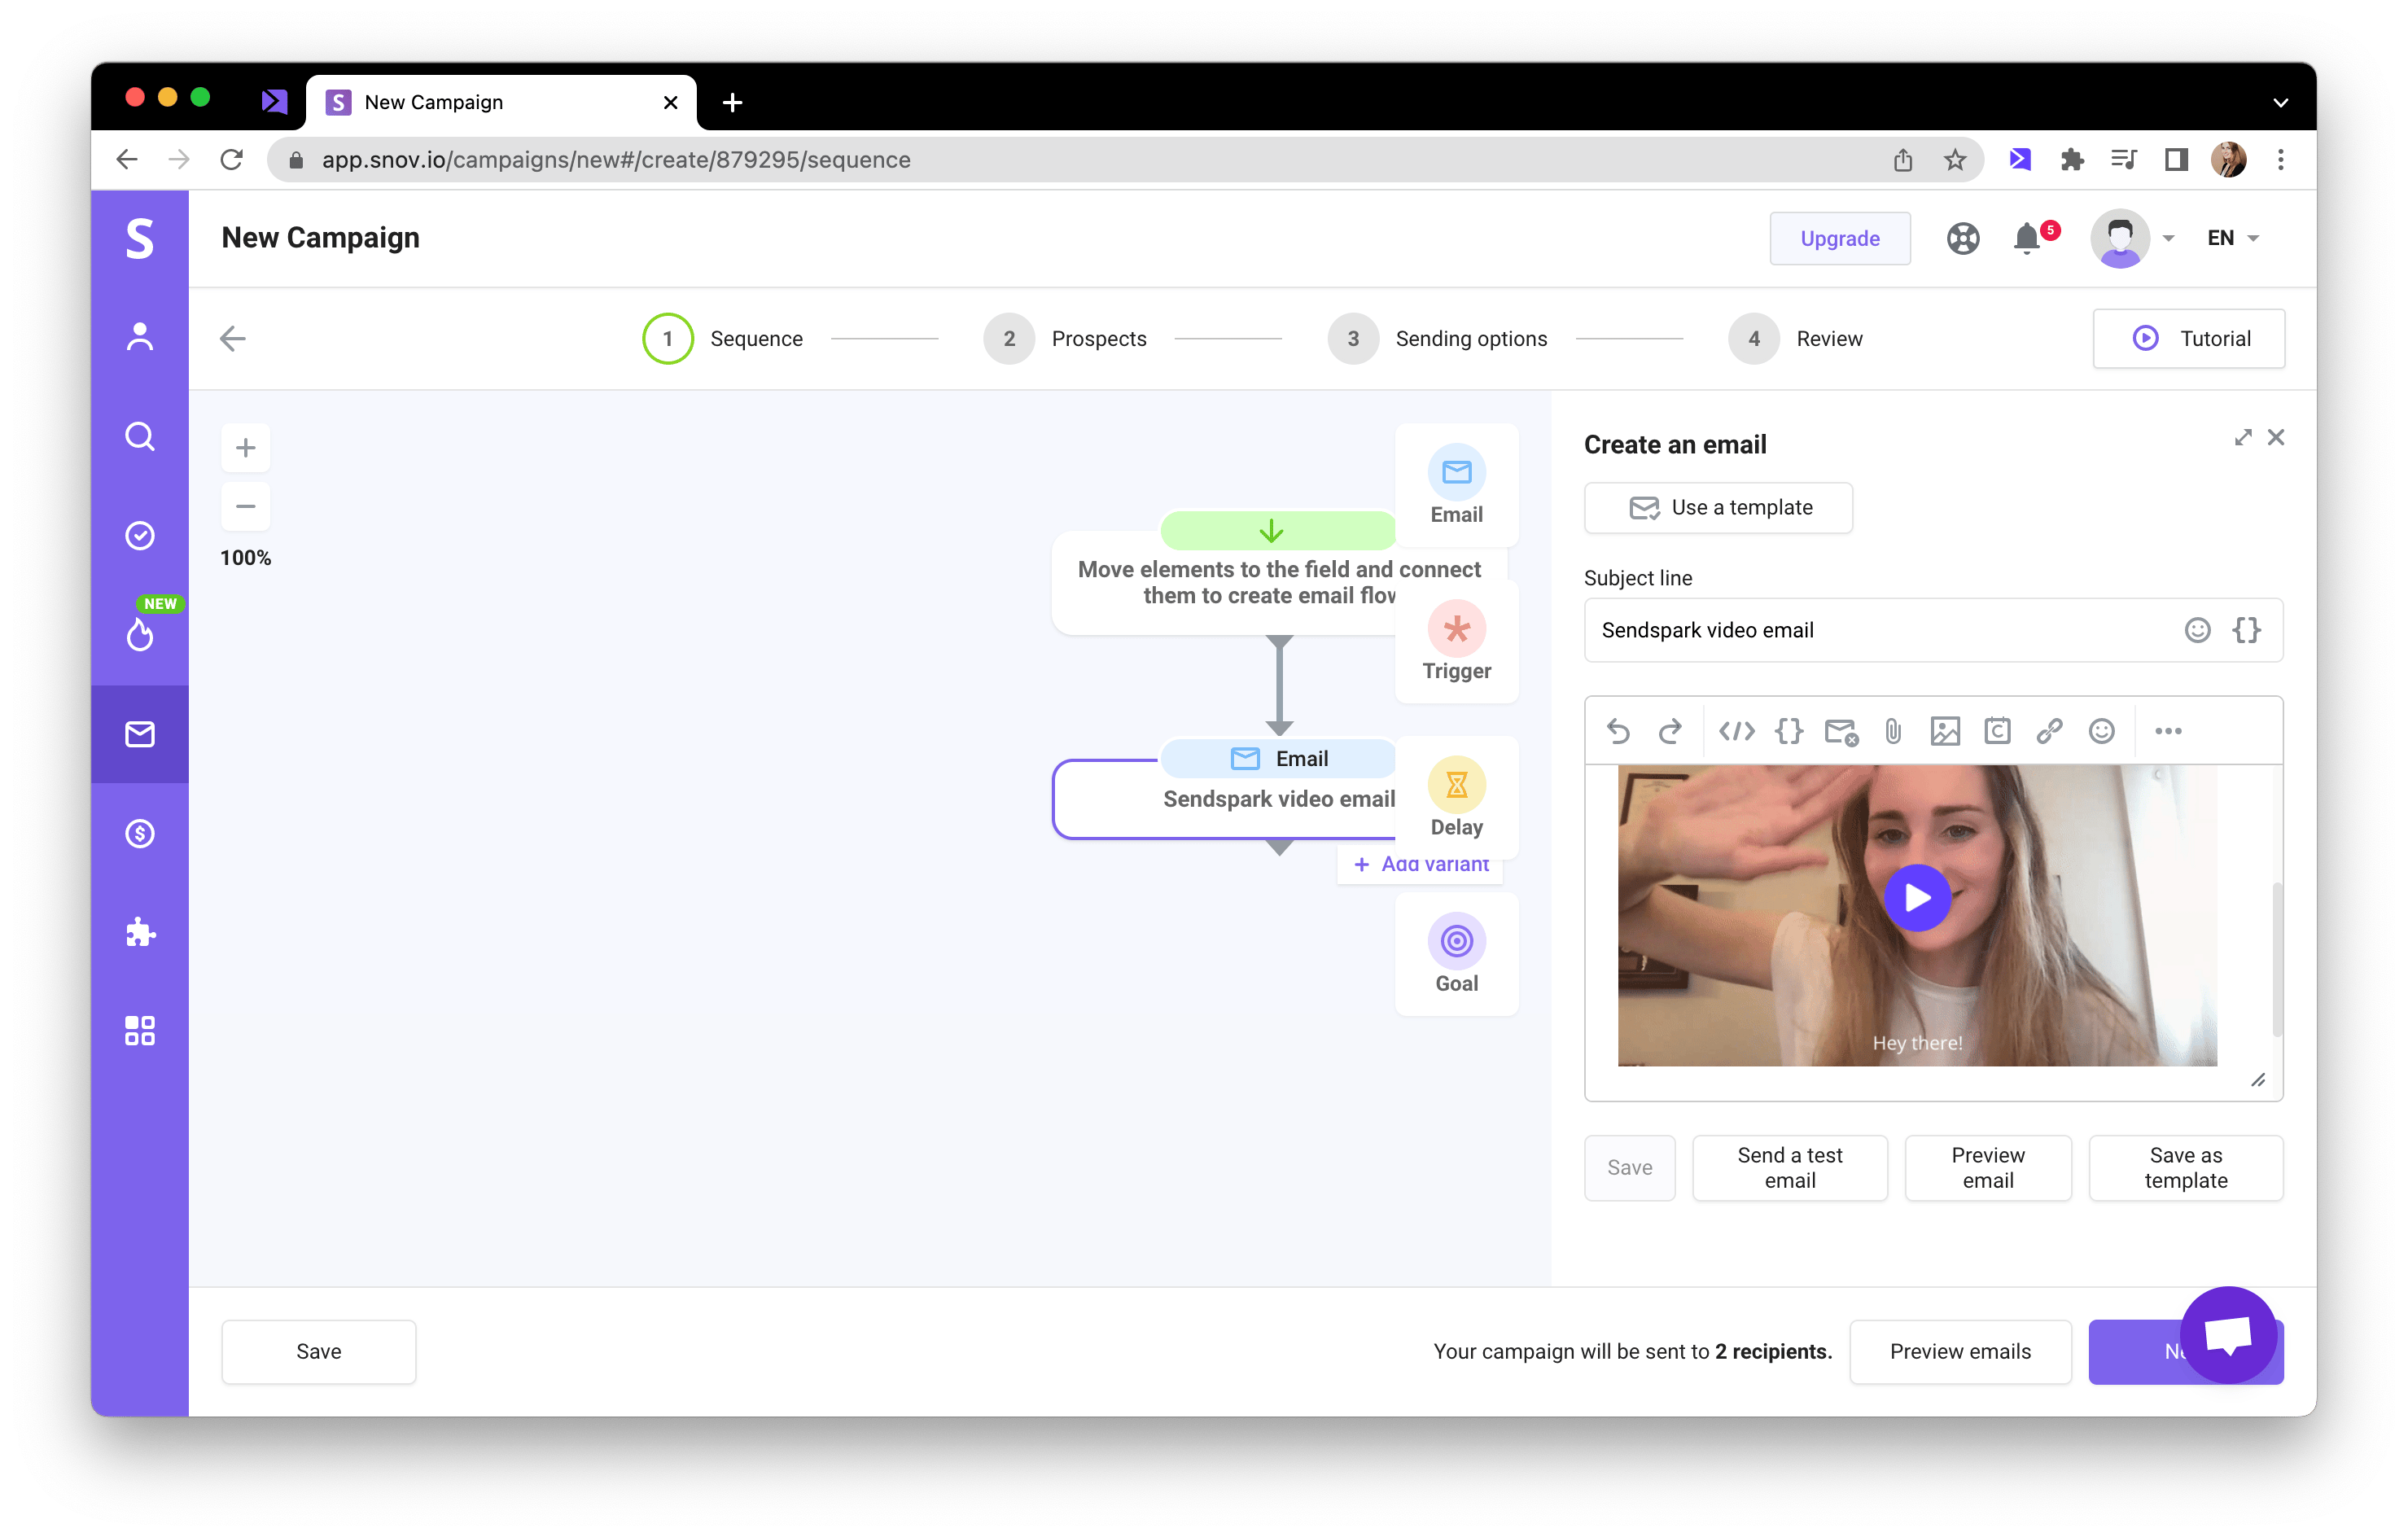Open the help lifebuoy icon
The image size is (2408, 1537).
point(1963,238)
